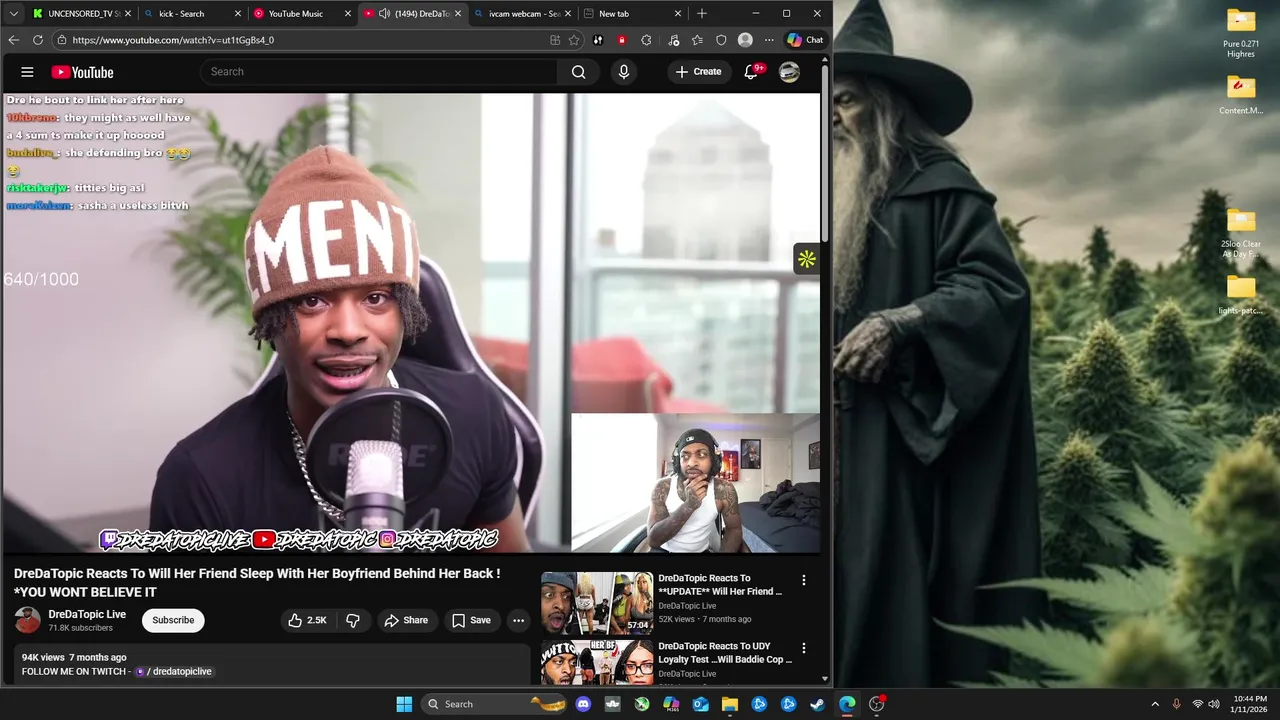The width and height of the screenshot is (1280, 720).
Task: Go back in the browser
Action: pos(13,40)
